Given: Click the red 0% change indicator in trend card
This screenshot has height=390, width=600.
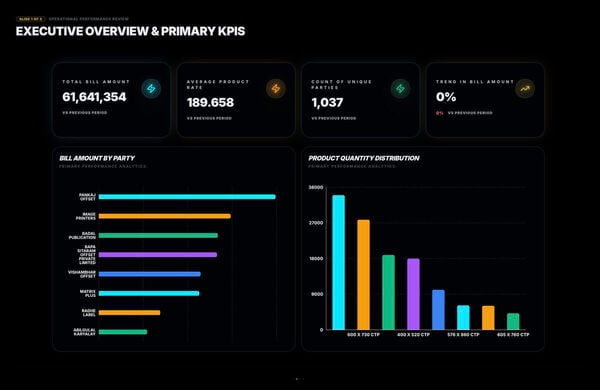Looking at the screenshot, I should tap(440, 113).
